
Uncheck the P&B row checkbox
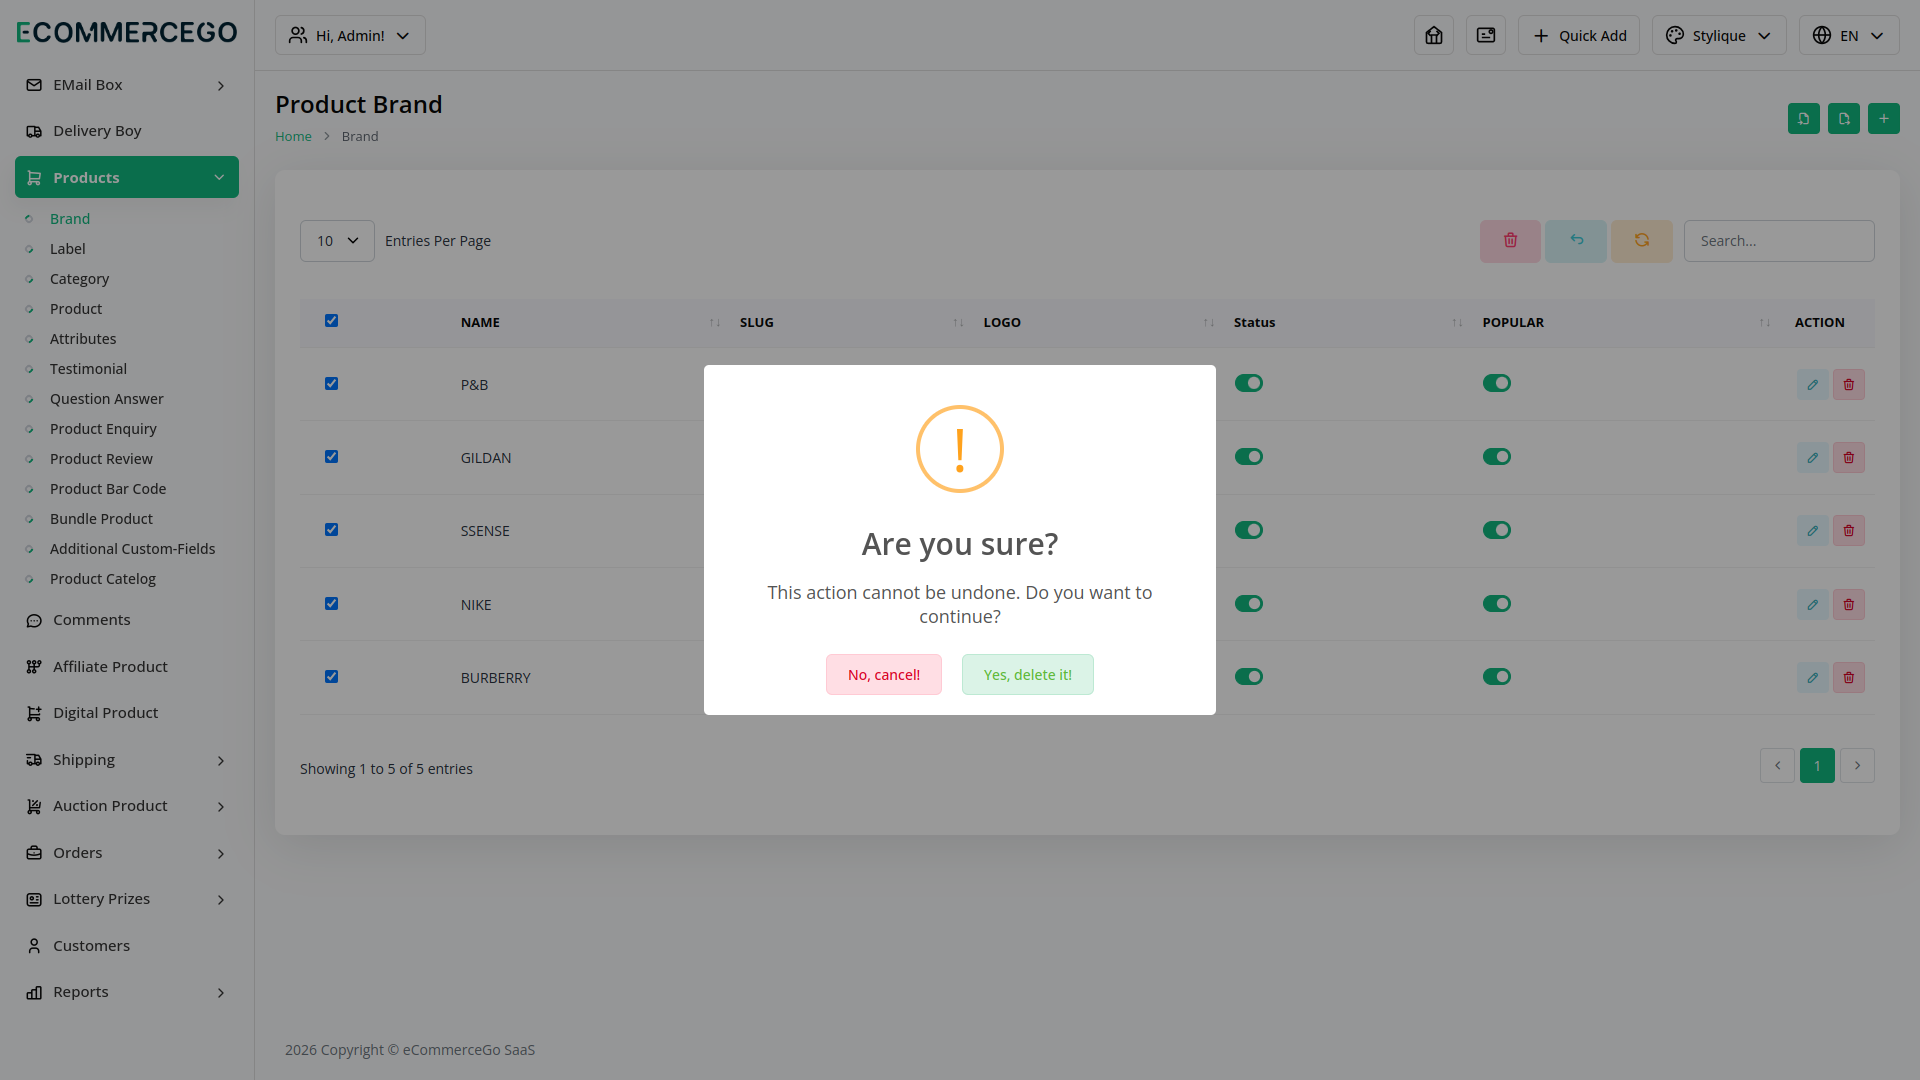pos(331,384)
